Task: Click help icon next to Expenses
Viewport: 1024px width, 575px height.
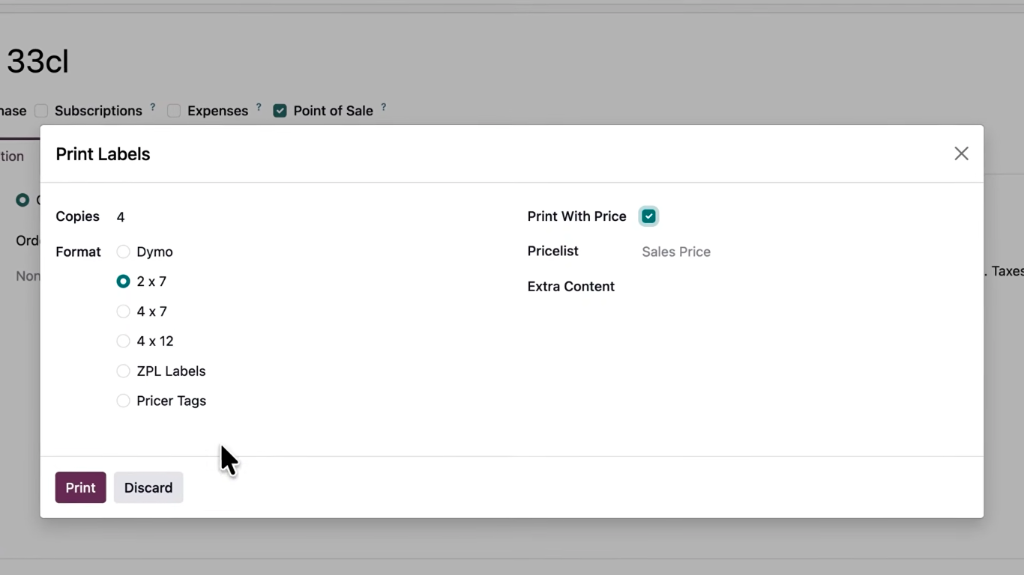Action: pos(259,107)
